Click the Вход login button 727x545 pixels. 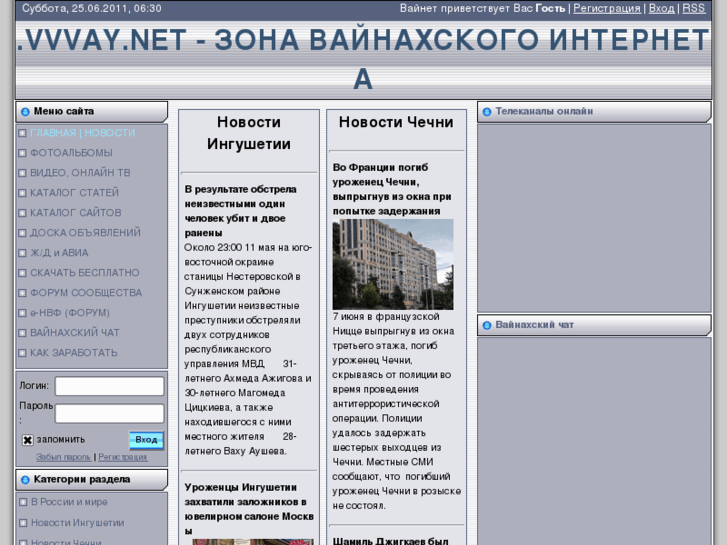(146, 440)
